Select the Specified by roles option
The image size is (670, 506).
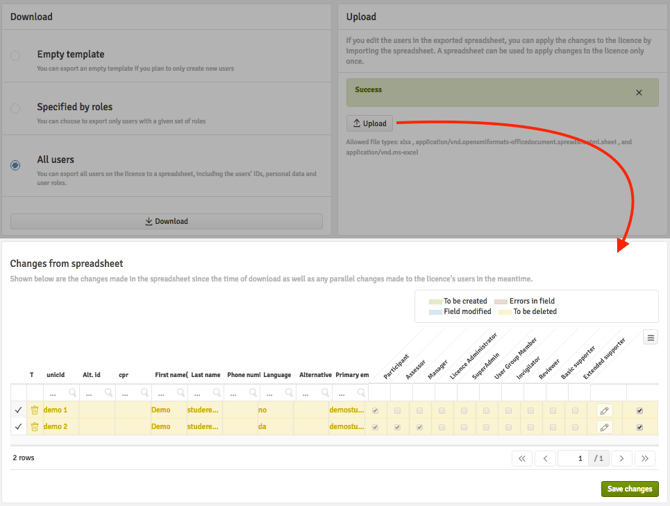[15, 108]
